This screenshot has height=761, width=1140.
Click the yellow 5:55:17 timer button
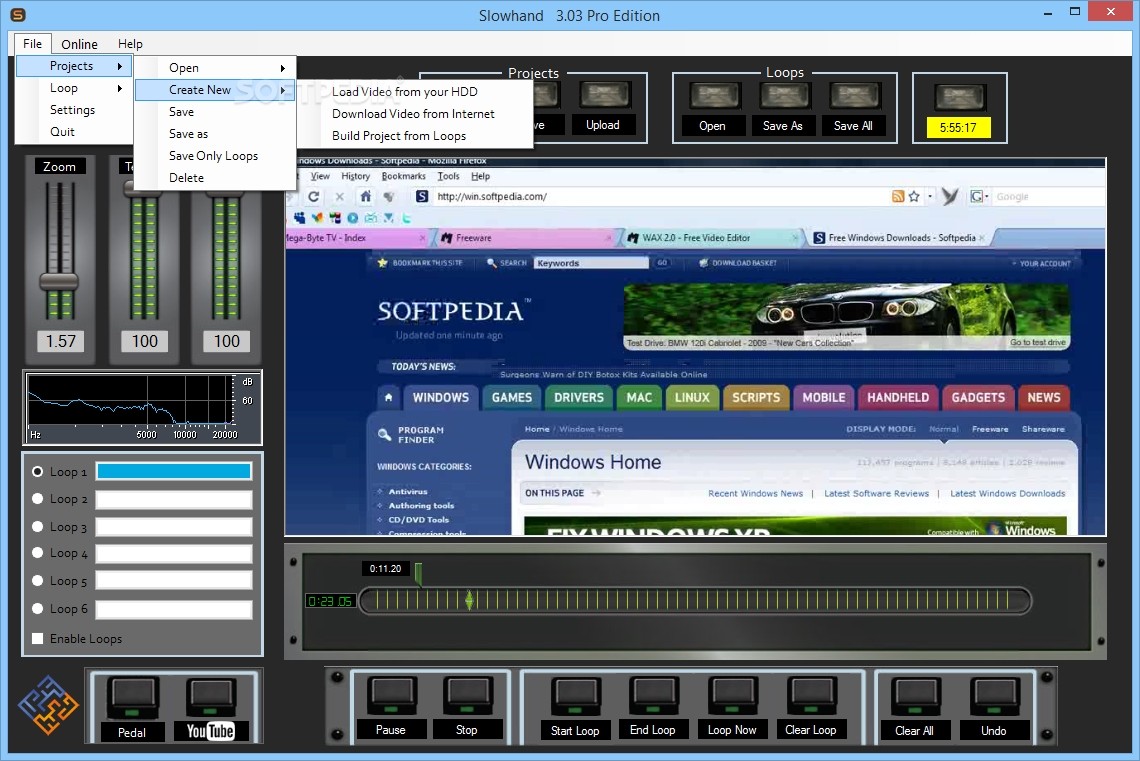click(958, 128)
